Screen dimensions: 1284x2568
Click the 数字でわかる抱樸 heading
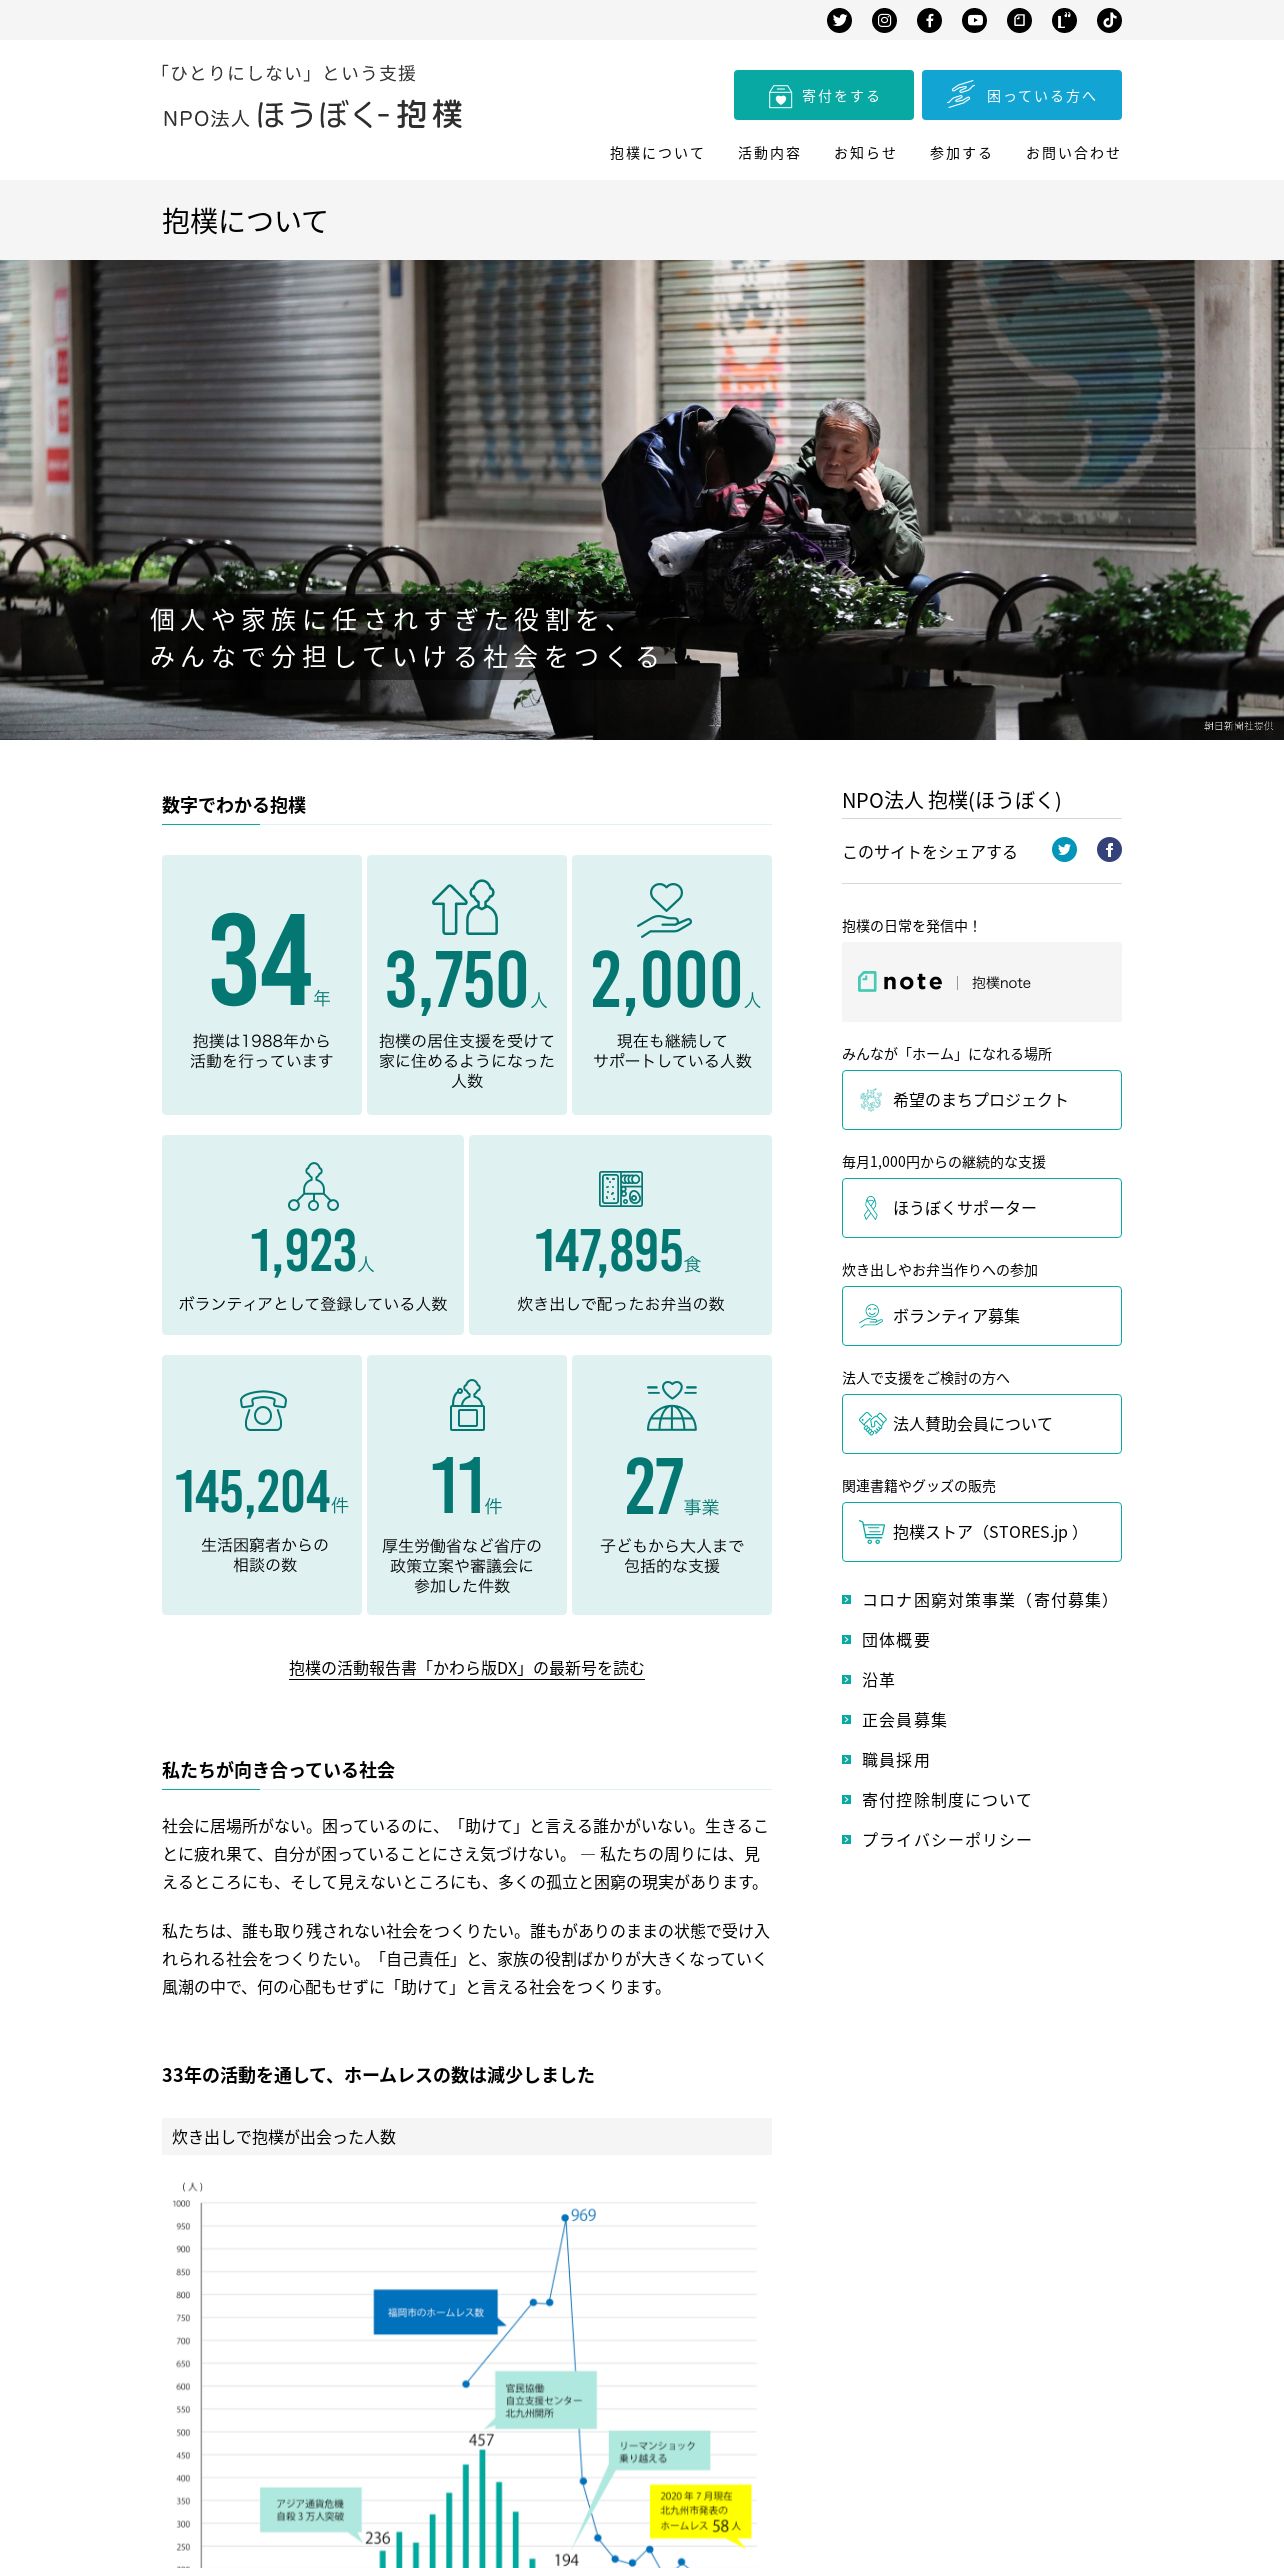point(234,805)
